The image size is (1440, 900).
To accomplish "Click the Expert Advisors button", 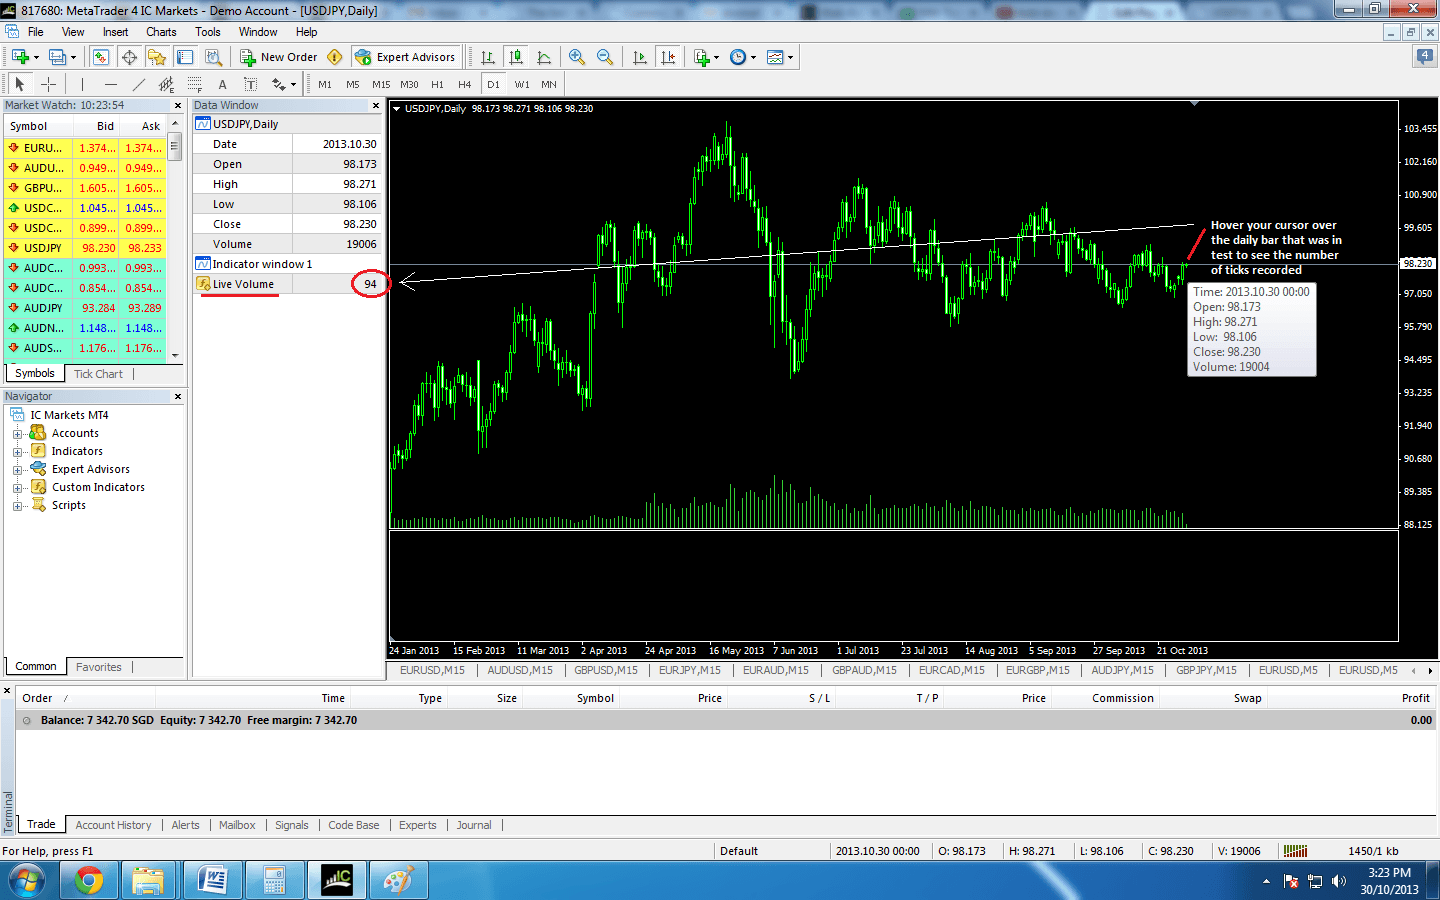I will click(406, 57).
